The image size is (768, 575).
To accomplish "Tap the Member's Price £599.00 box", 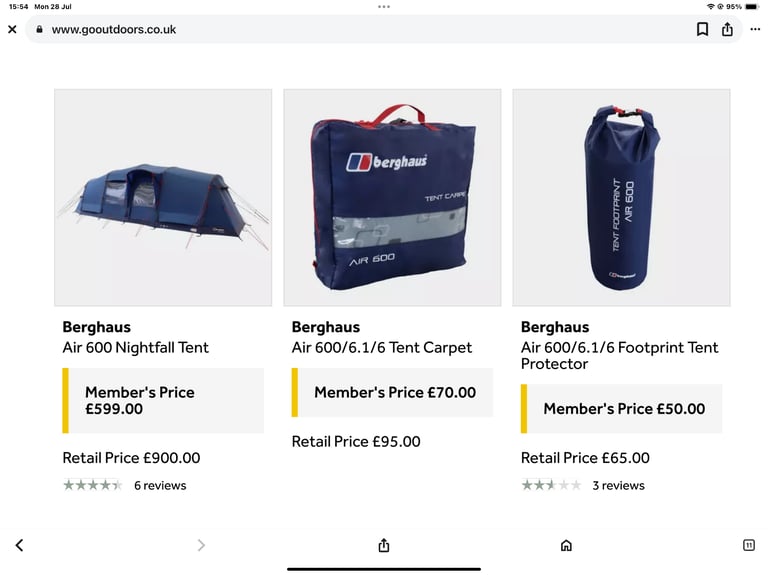I will (x=163, y=401).
